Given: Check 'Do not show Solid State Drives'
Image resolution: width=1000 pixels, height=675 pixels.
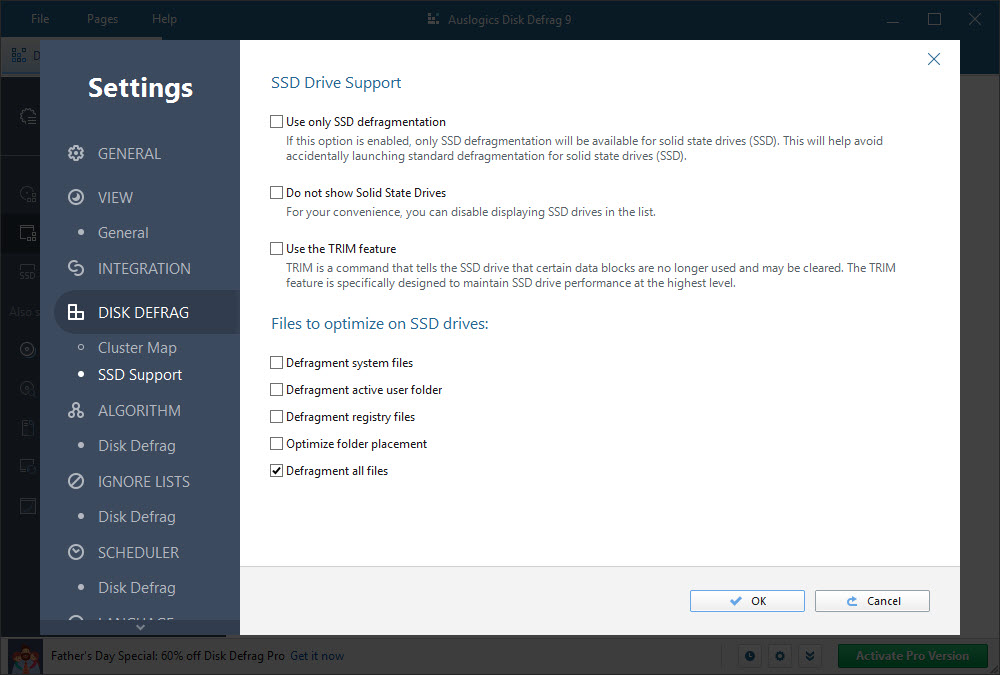Looking at the screenshot, I should [x=276, y=192].
